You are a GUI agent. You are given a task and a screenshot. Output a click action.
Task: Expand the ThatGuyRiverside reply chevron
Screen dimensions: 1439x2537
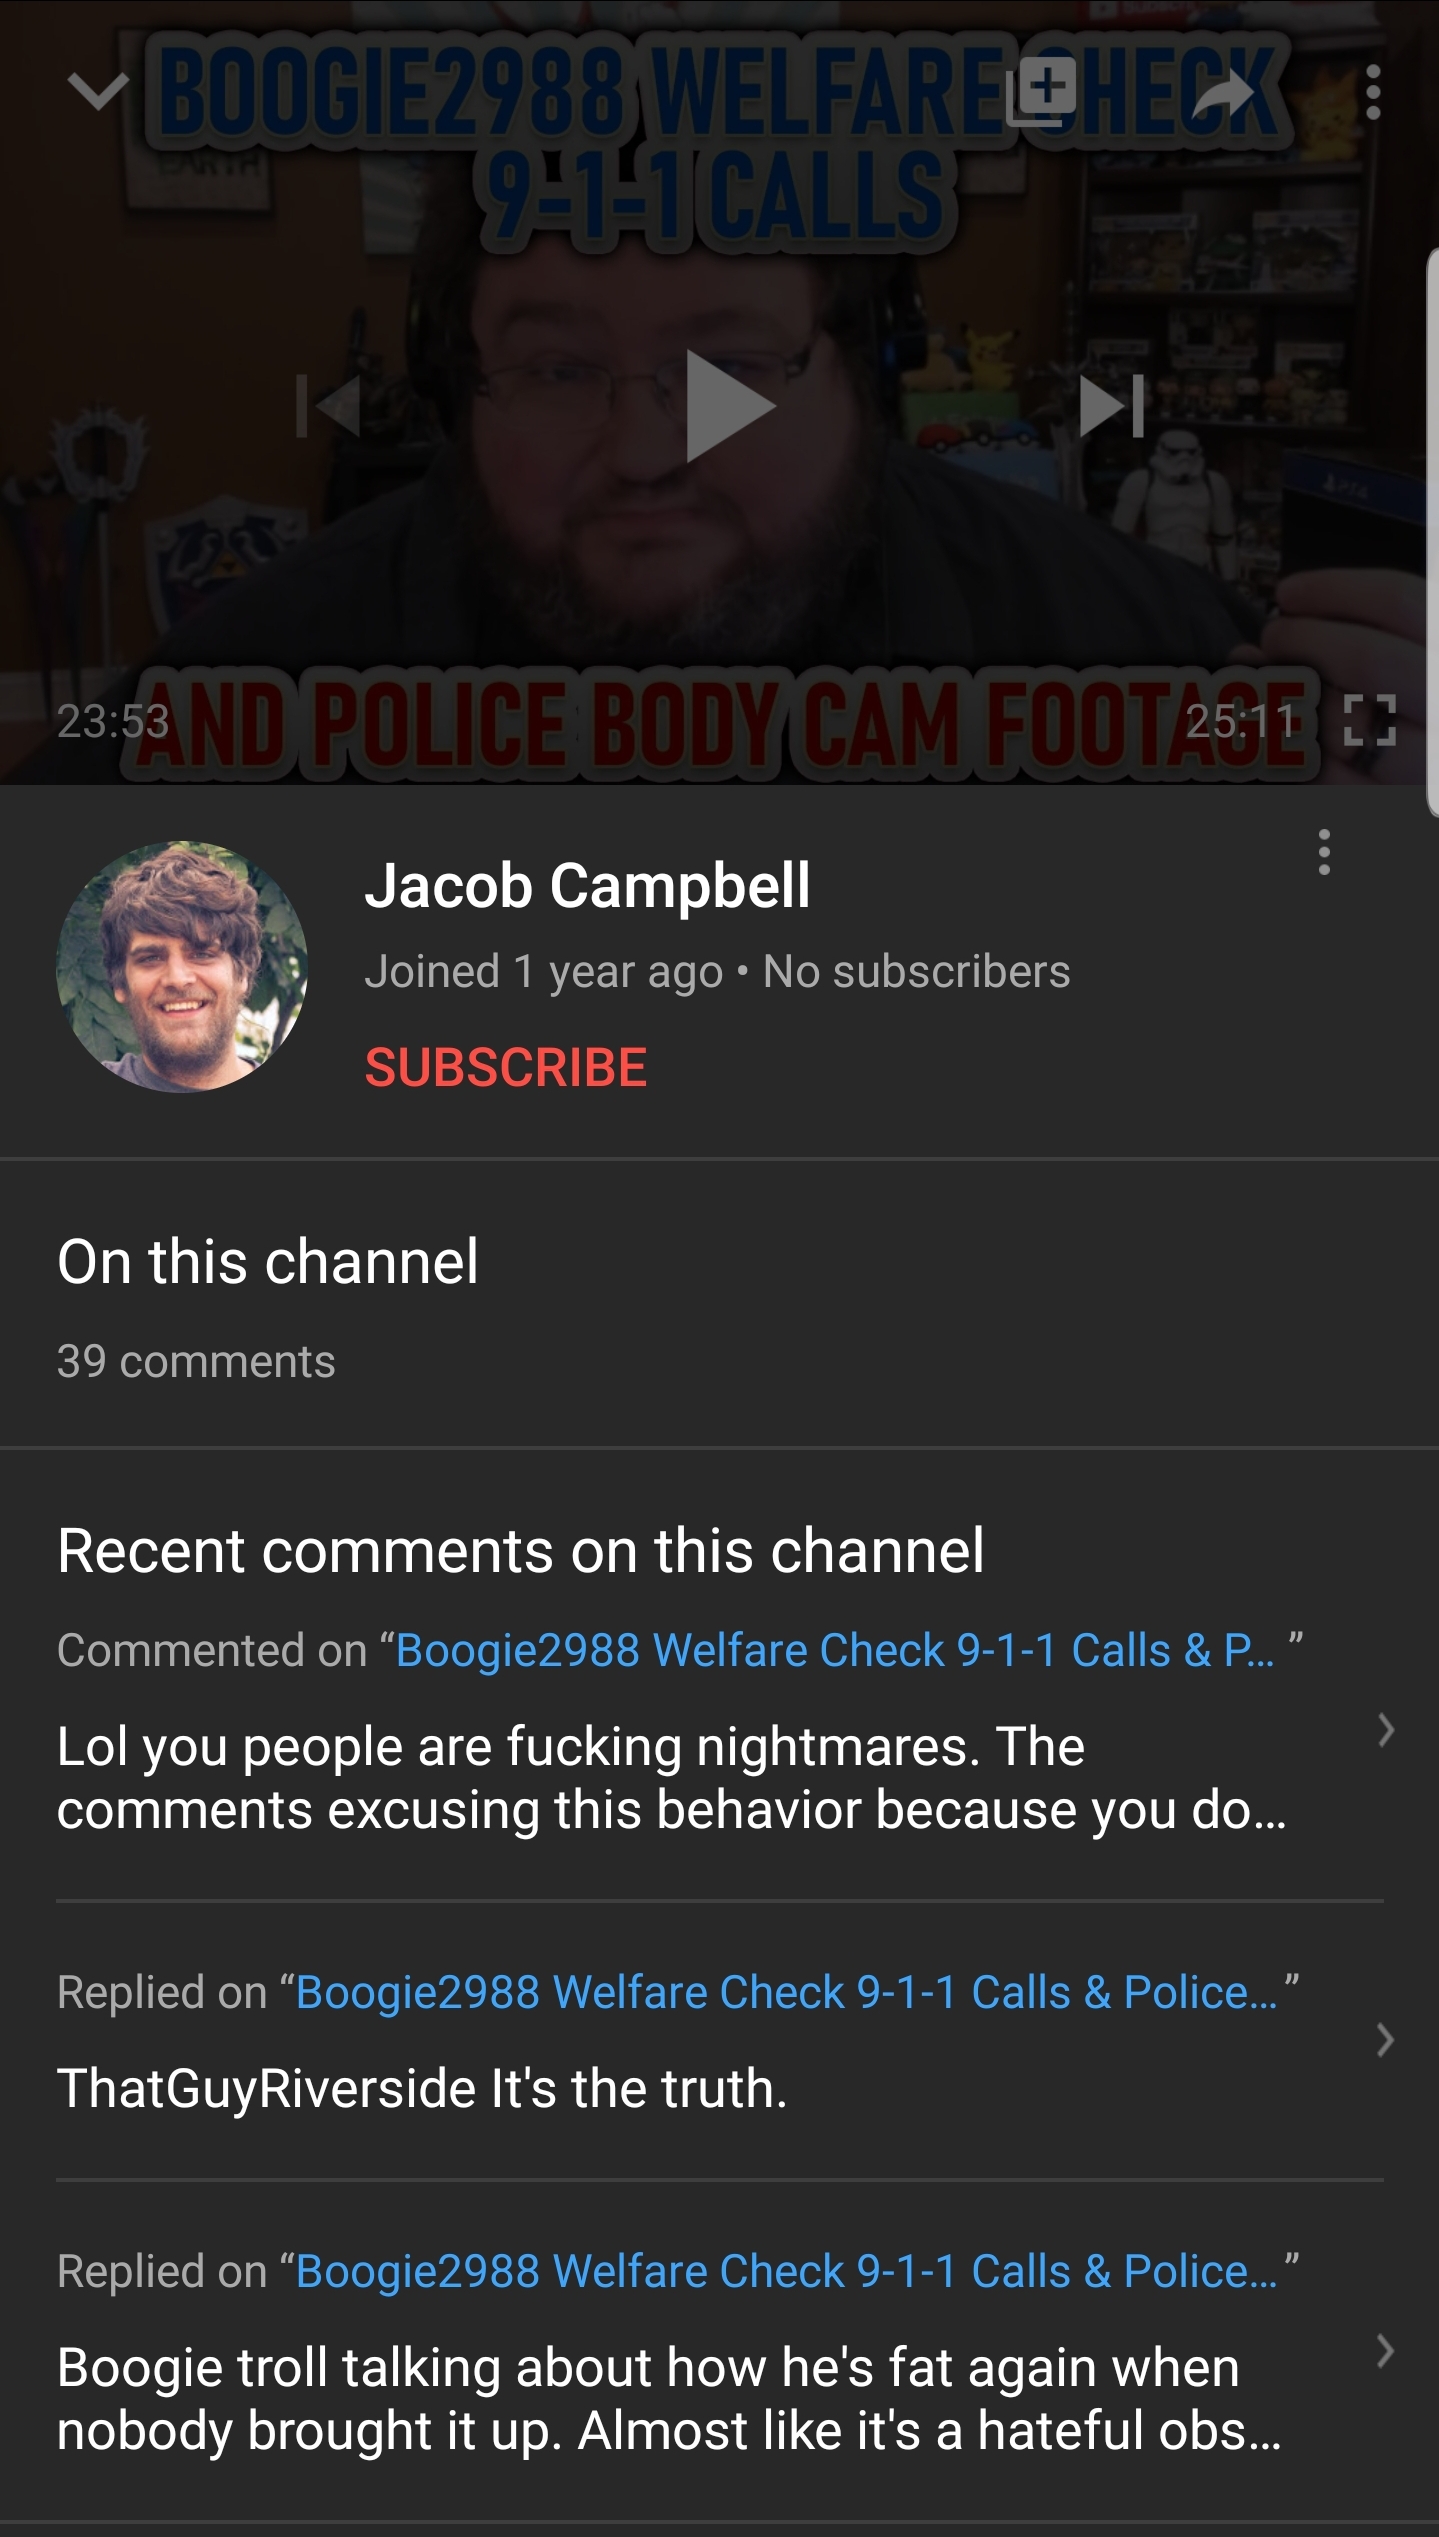[1385, 2039]
